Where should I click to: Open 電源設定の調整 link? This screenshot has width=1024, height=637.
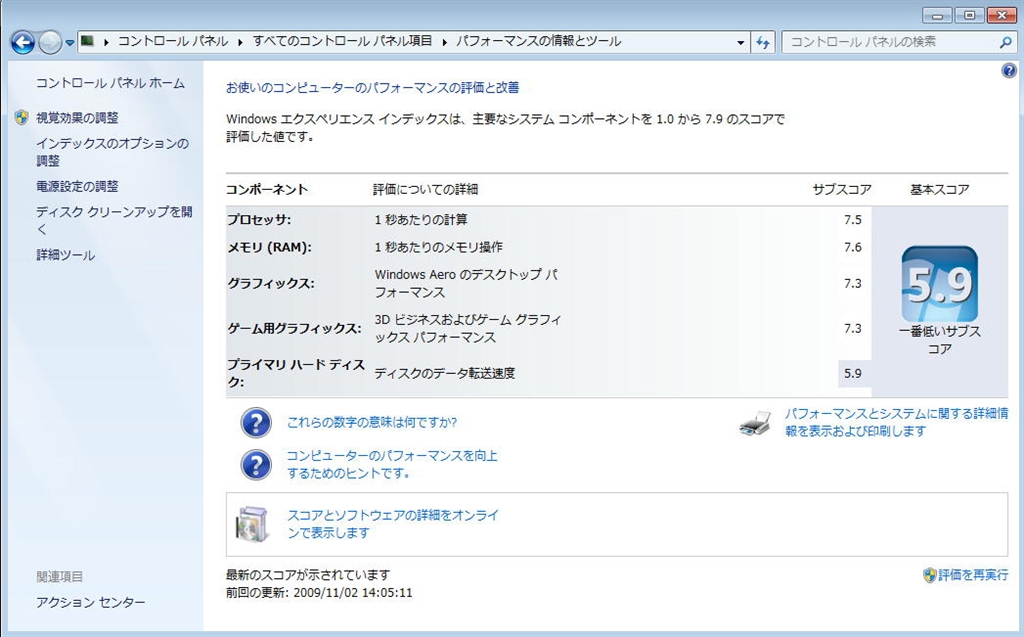pyautogui.click(x=77, y=186)
